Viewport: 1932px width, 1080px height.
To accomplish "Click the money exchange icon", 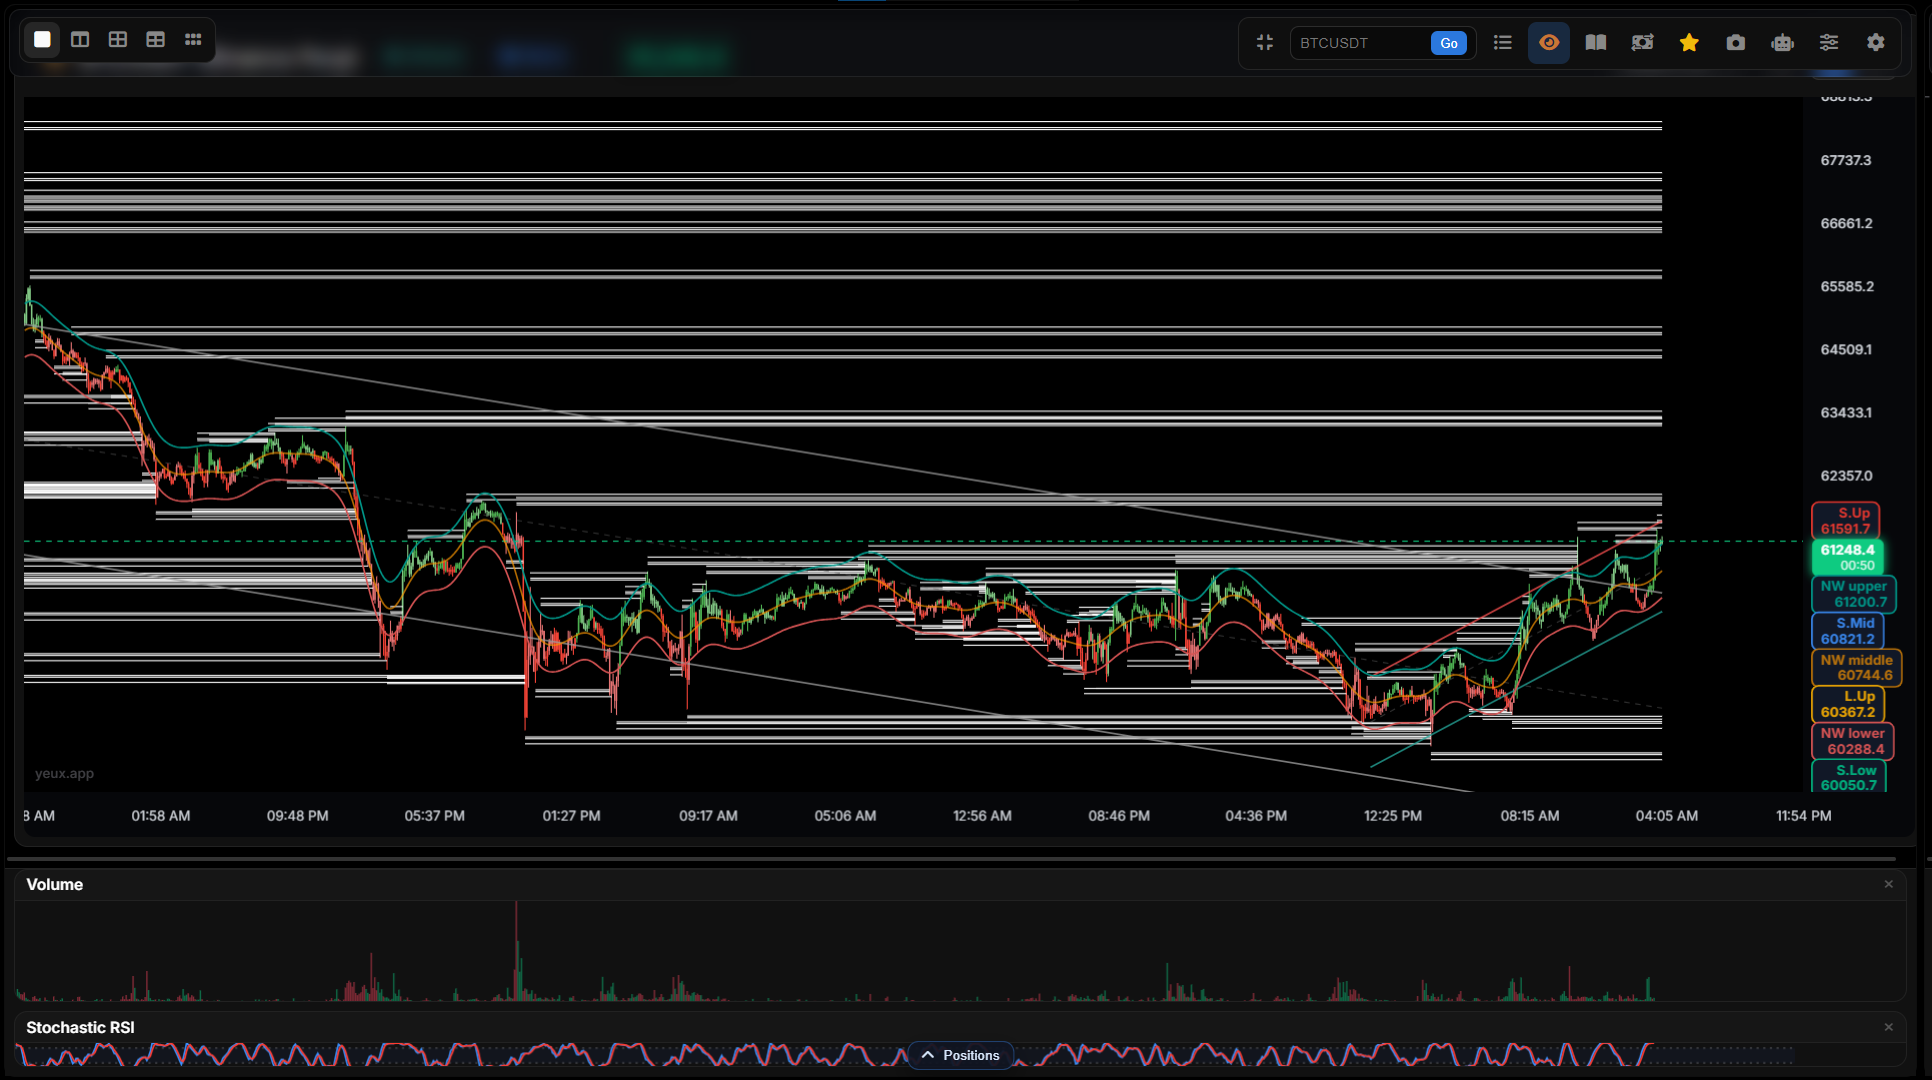I will coord(1642,42).
